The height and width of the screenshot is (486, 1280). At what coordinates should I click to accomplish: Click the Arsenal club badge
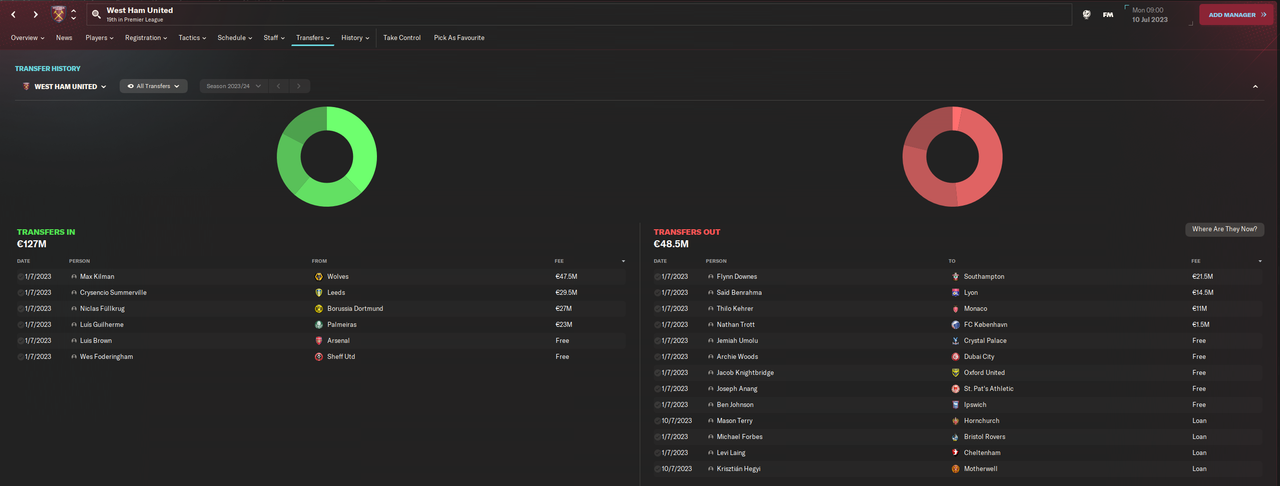click(x=318, y=340)
